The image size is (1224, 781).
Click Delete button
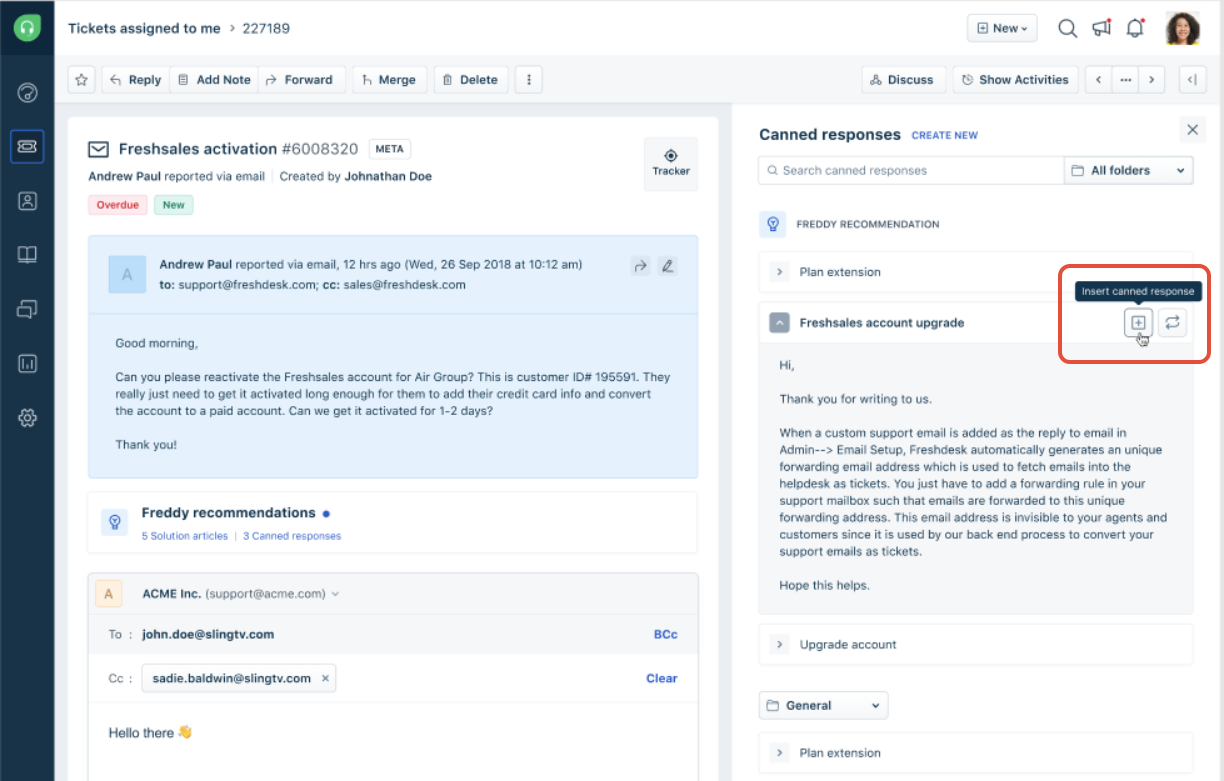point(471,80)
